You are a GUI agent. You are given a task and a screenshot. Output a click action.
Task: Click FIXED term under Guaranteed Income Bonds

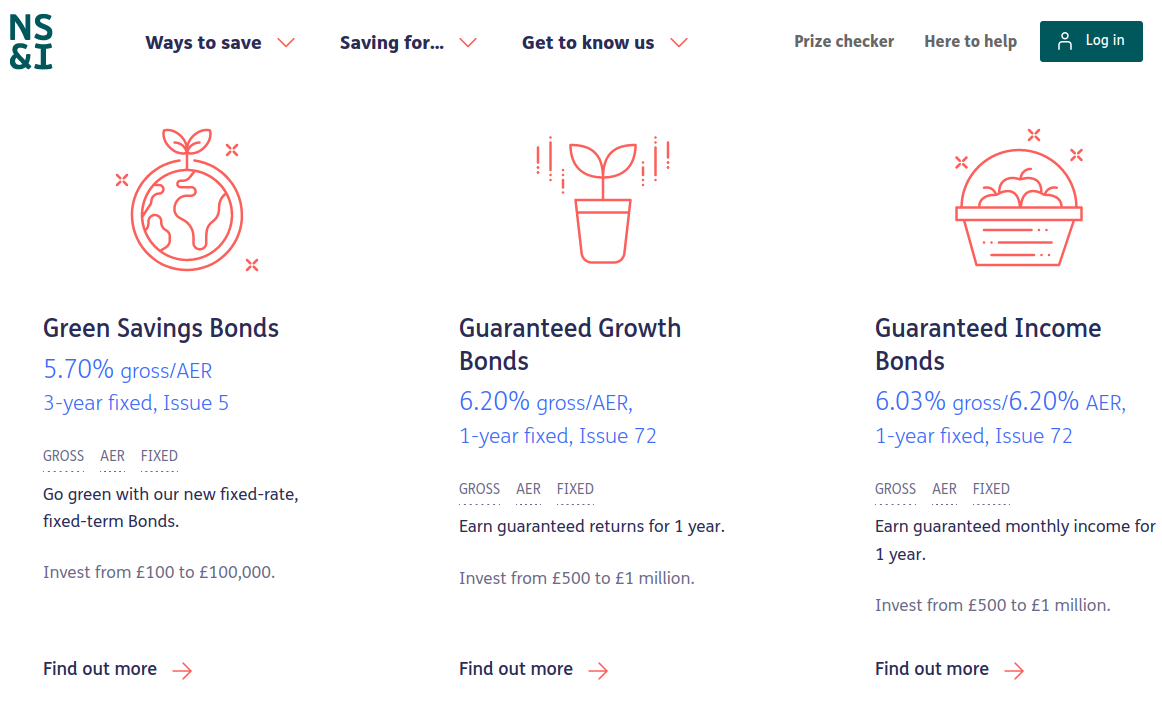click(991, 489)
